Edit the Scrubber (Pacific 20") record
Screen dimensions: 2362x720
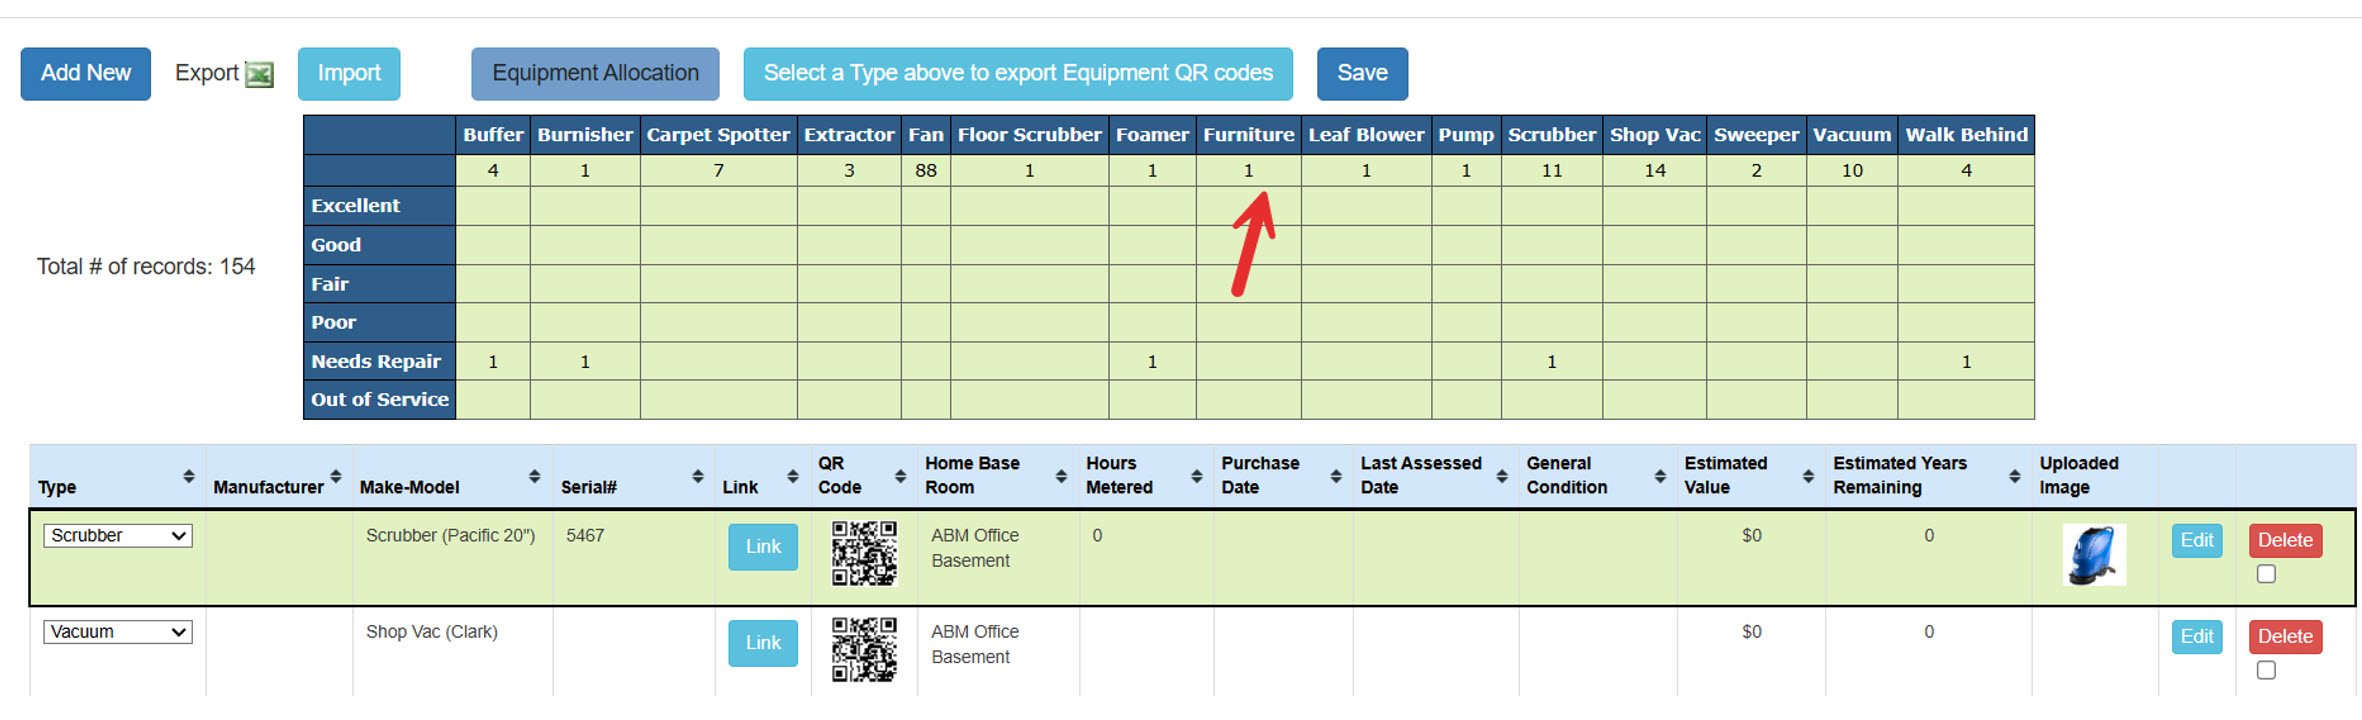tap(2197, 540)
